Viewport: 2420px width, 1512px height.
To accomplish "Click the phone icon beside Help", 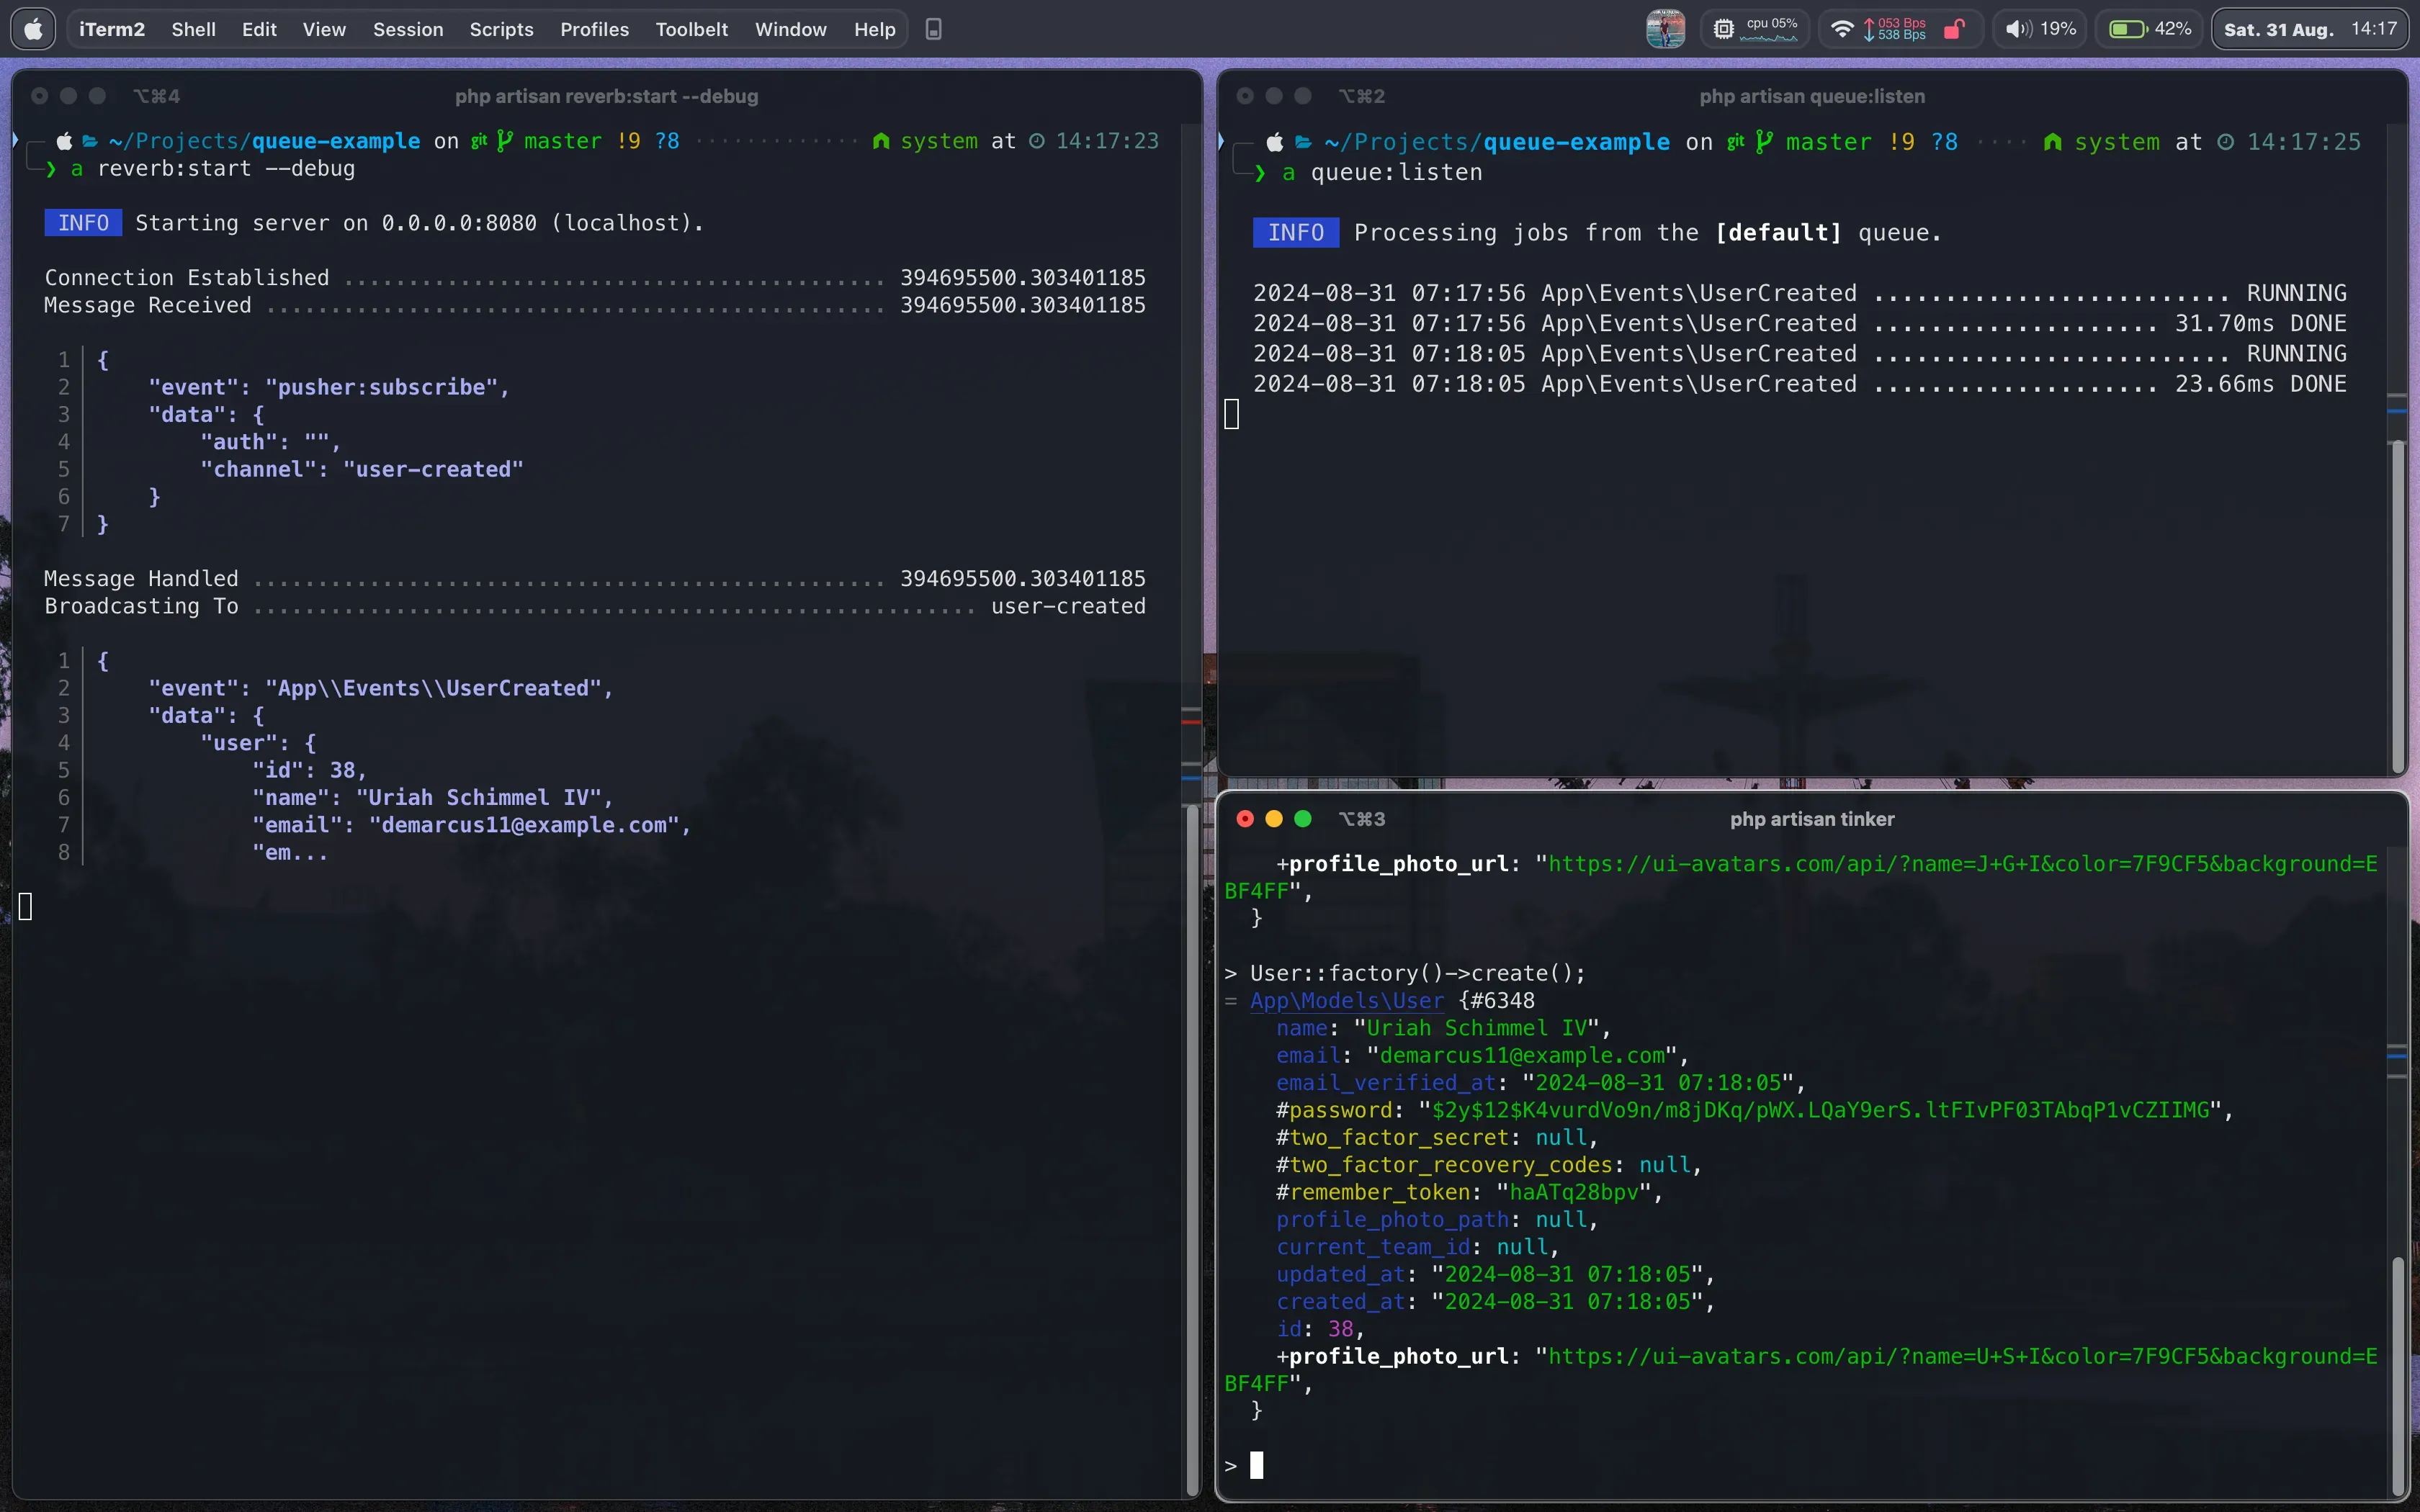I will [933, 29].
